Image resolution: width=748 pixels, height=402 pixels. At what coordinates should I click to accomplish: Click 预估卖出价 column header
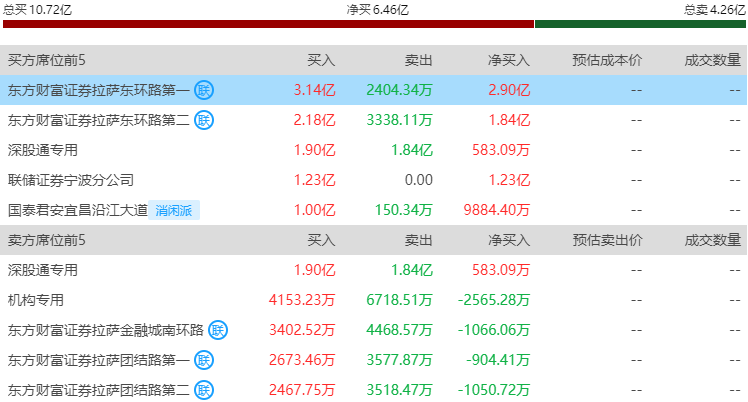point(607,240)
